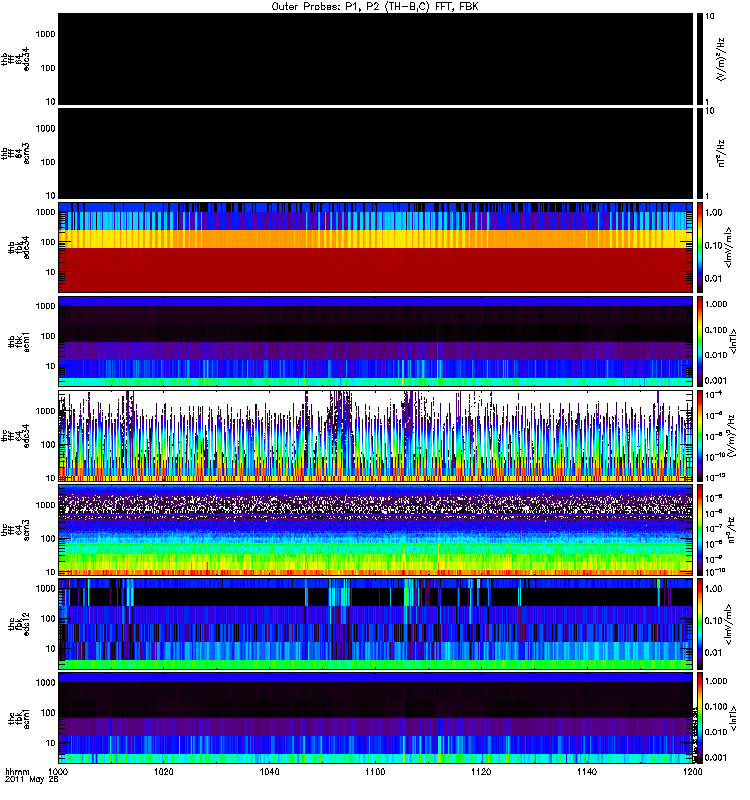Click the color bar beside thc fbk edc12 panel
The width and height of the screenshot is (750, 800).
(x=701, y=623)
